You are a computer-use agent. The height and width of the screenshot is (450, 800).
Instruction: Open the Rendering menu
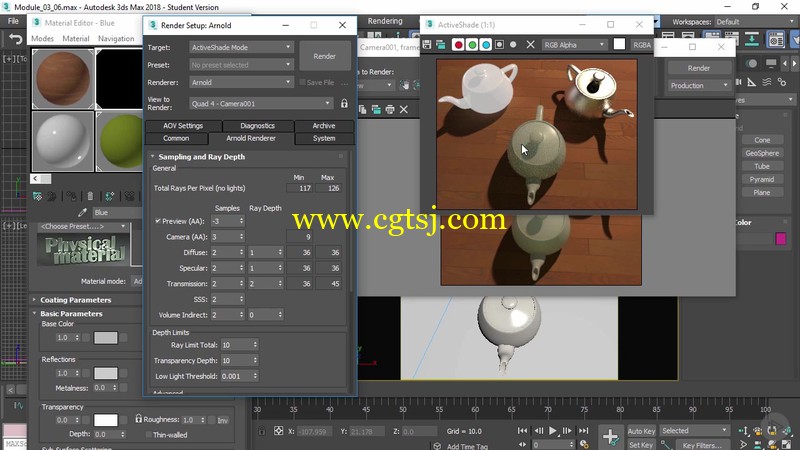click(x=385, y=21)
